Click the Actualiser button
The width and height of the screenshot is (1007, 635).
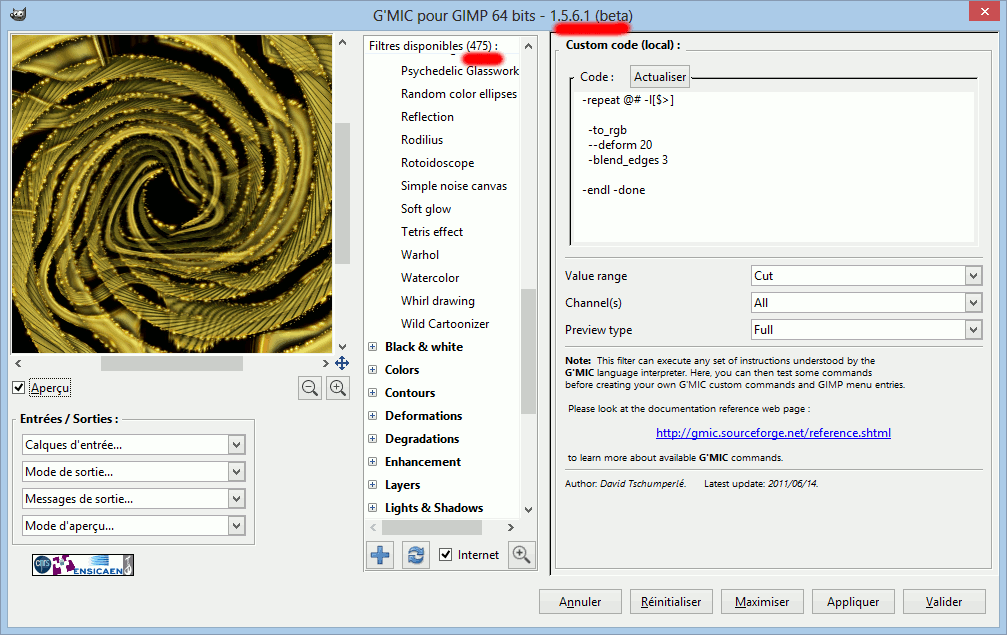(660, 76)
